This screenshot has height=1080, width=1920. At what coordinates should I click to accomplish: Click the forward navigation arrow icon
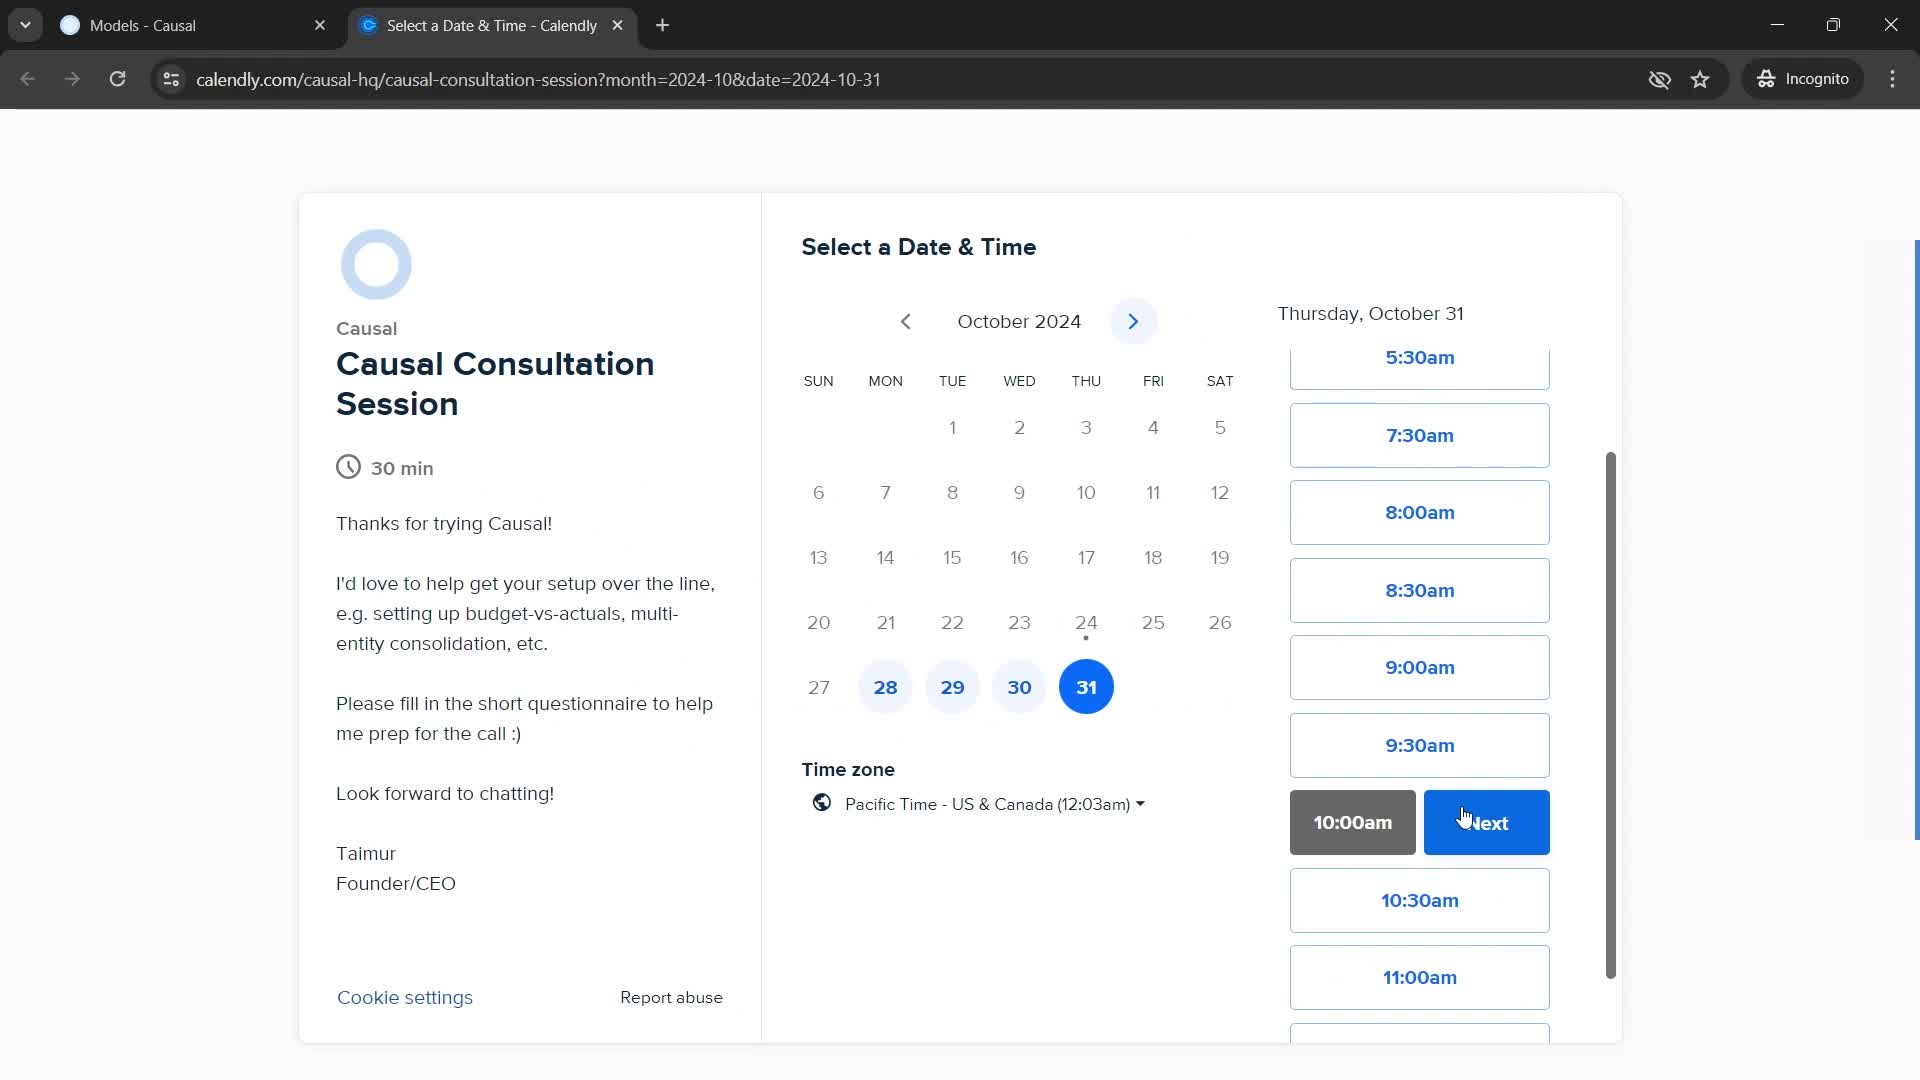[1133, 322]
